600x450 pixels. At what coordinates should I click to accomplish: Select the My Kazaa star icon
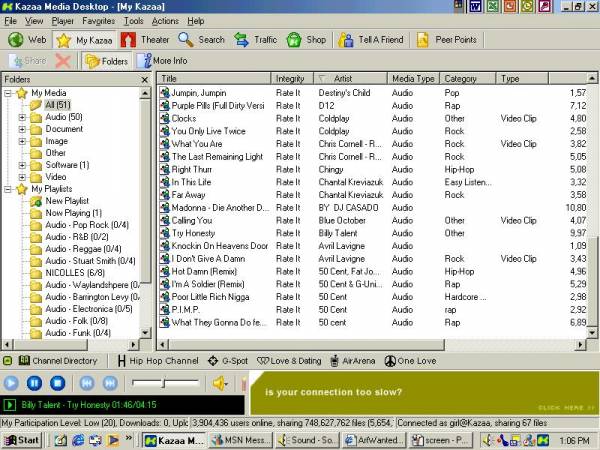point(64,40)
